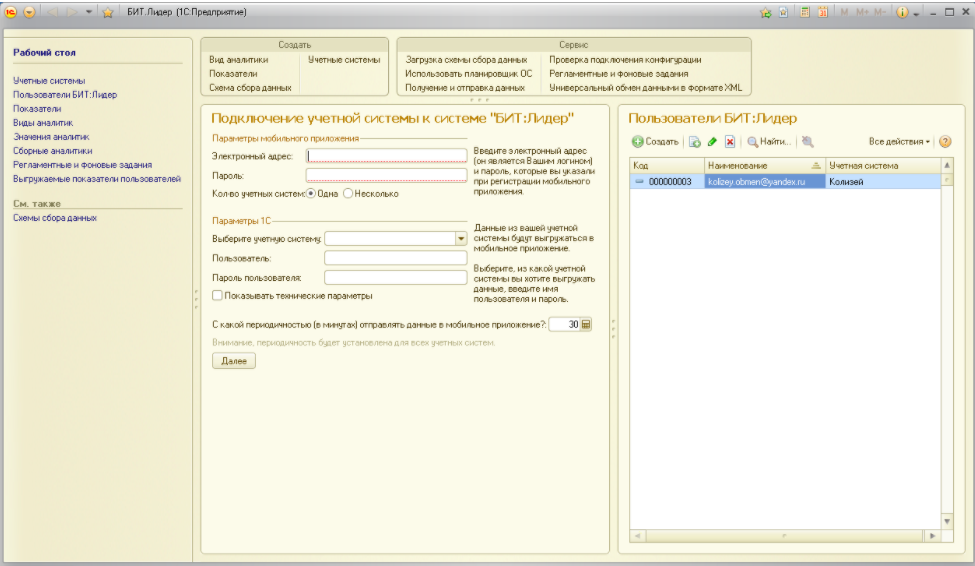Screen dimensions: 975x566
Task: Open Показатели in left sidebar
Action: (37, 109)
